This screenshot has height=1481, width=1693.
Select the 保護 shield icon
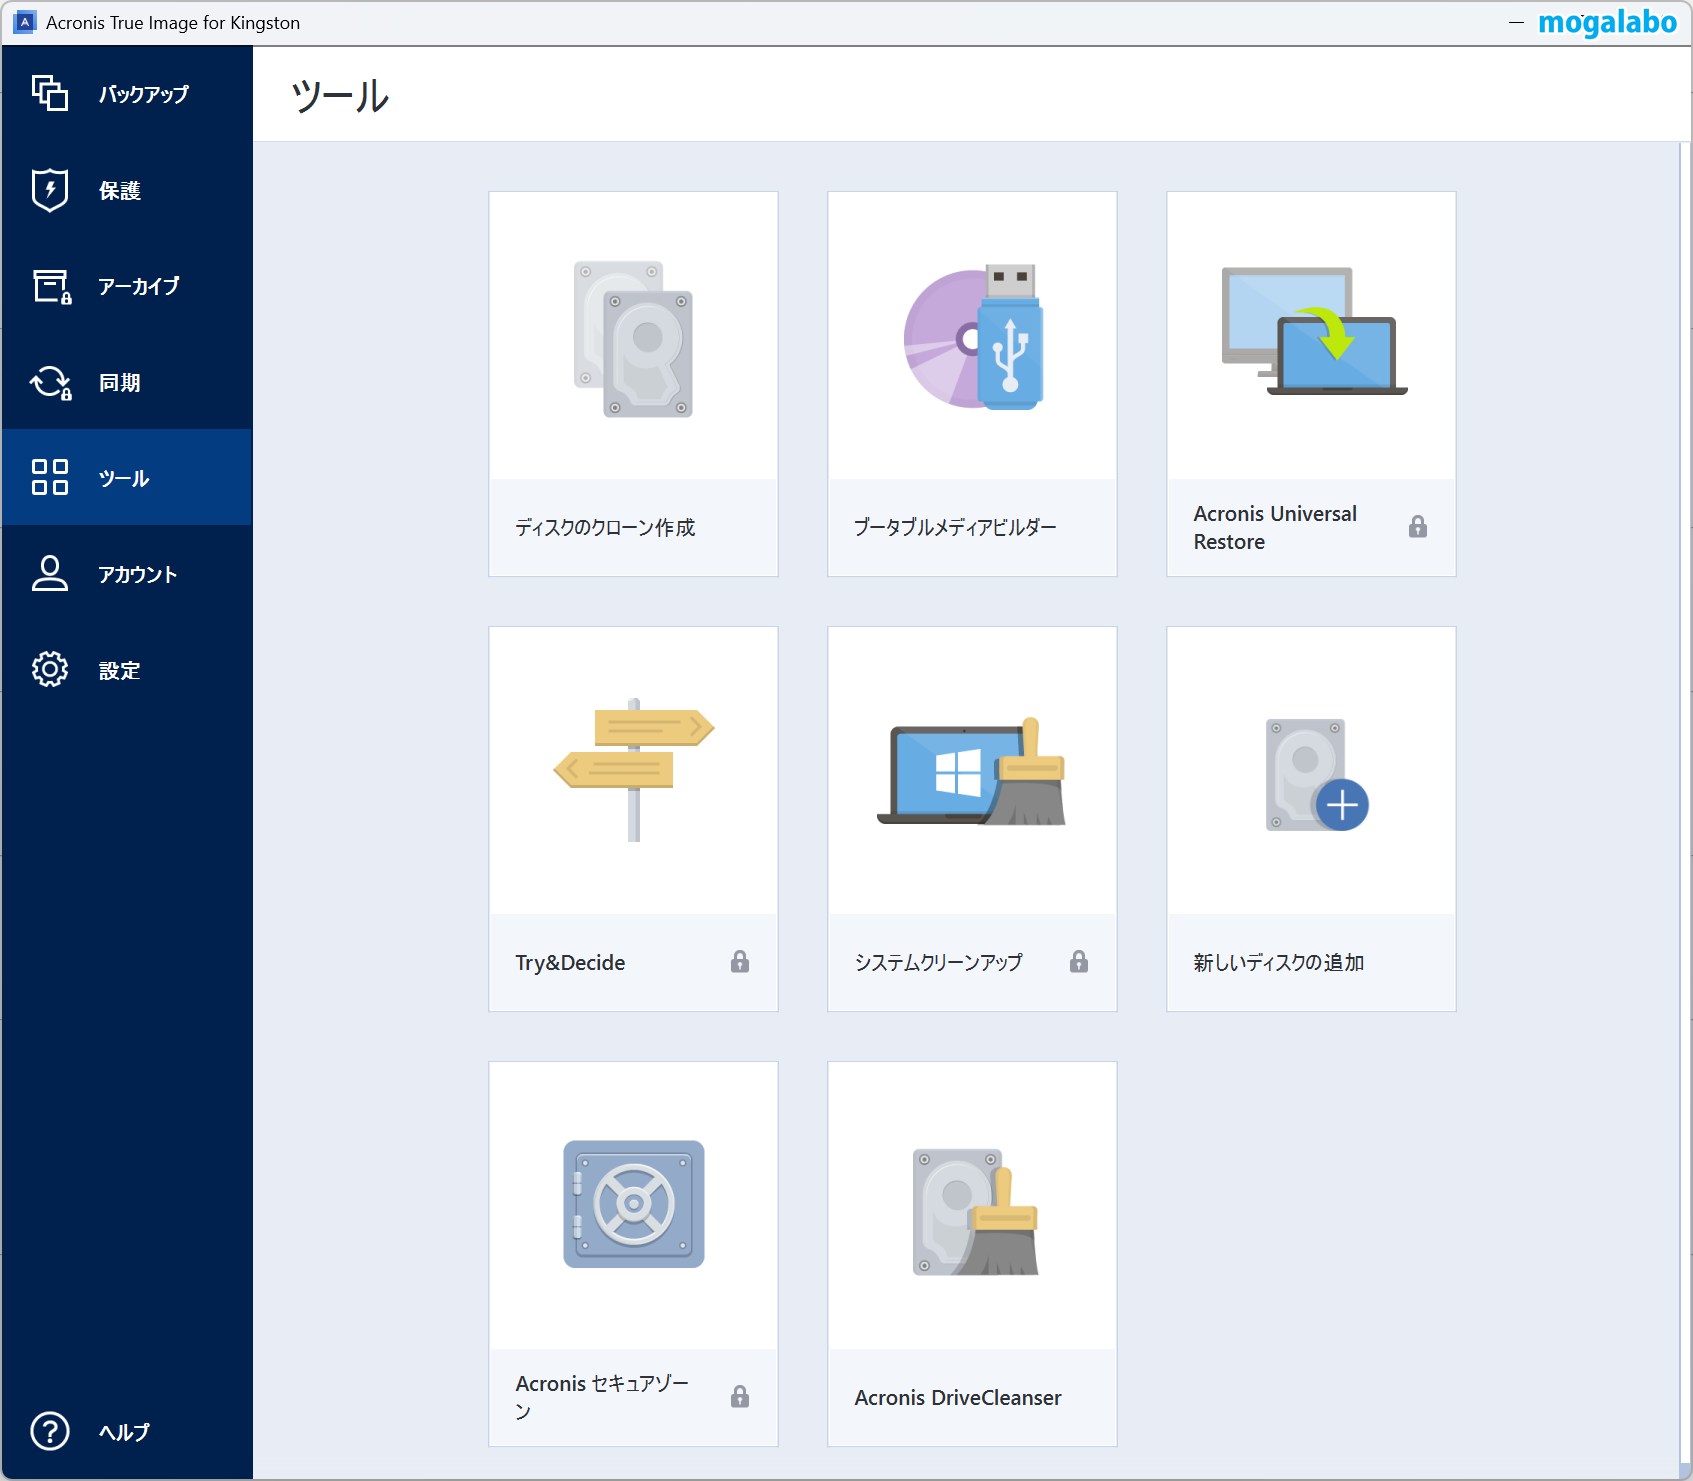[x=49, y=189]
